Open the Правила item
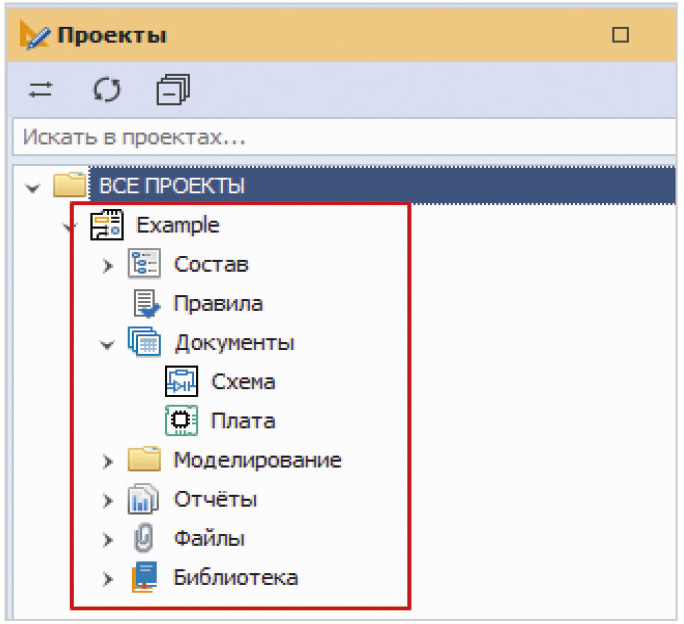 pos(218,304)
